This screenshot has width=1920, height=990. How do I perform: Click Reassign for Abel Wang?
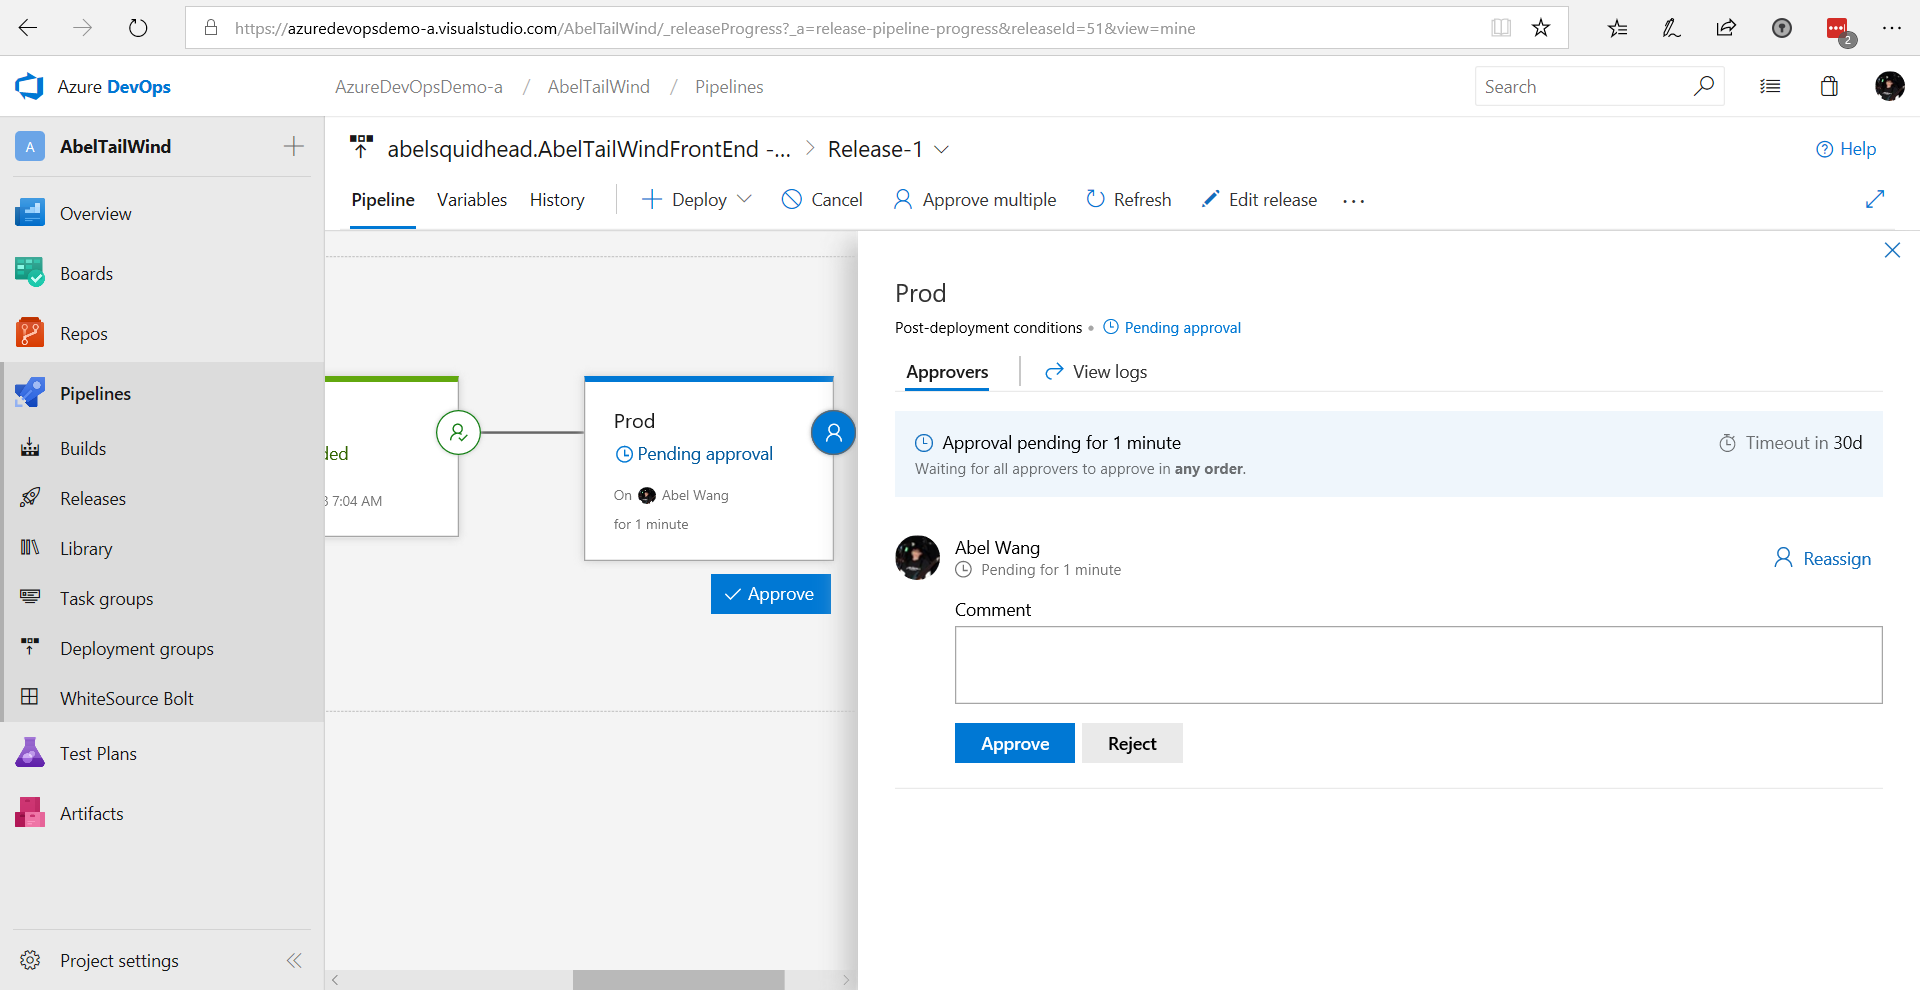[1822, 558]
